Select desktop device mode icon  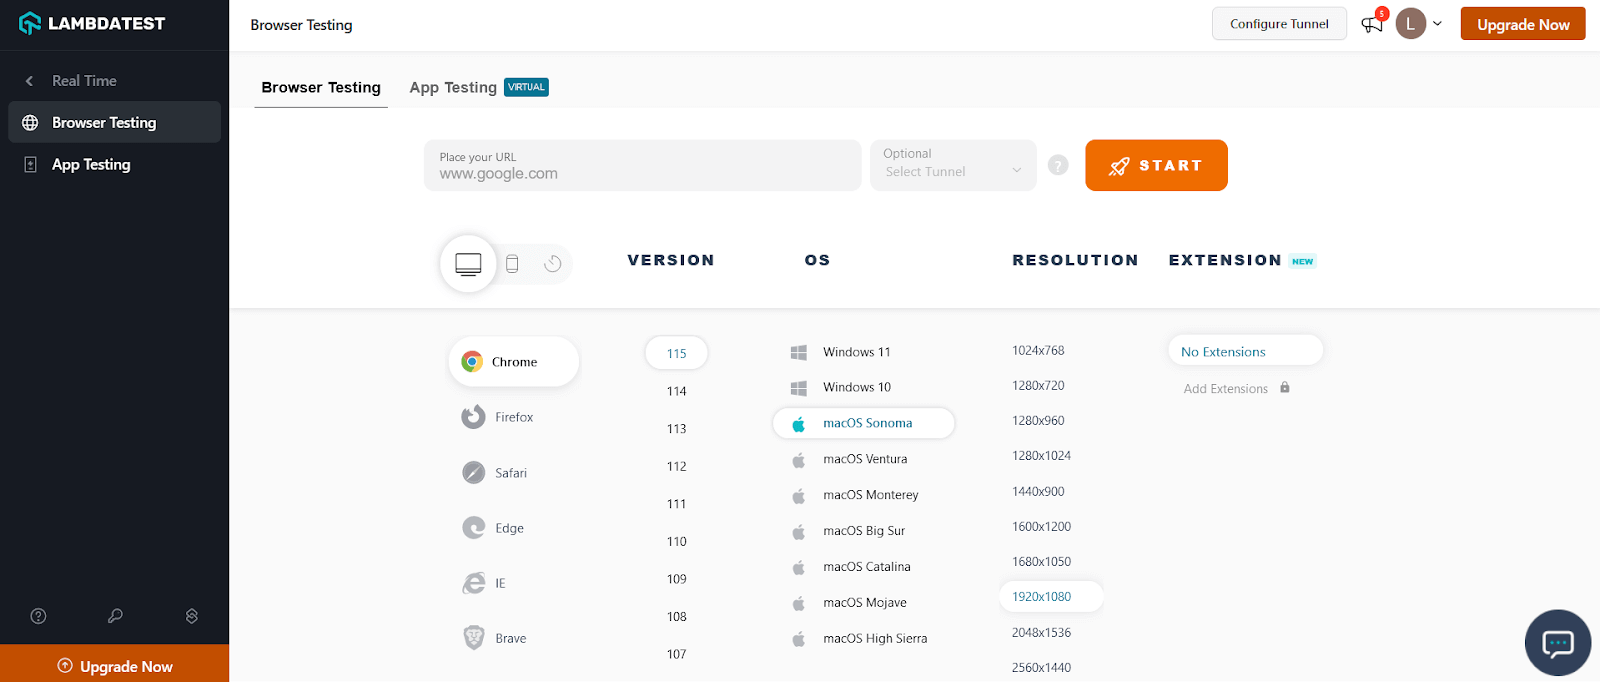click(468, 264)
